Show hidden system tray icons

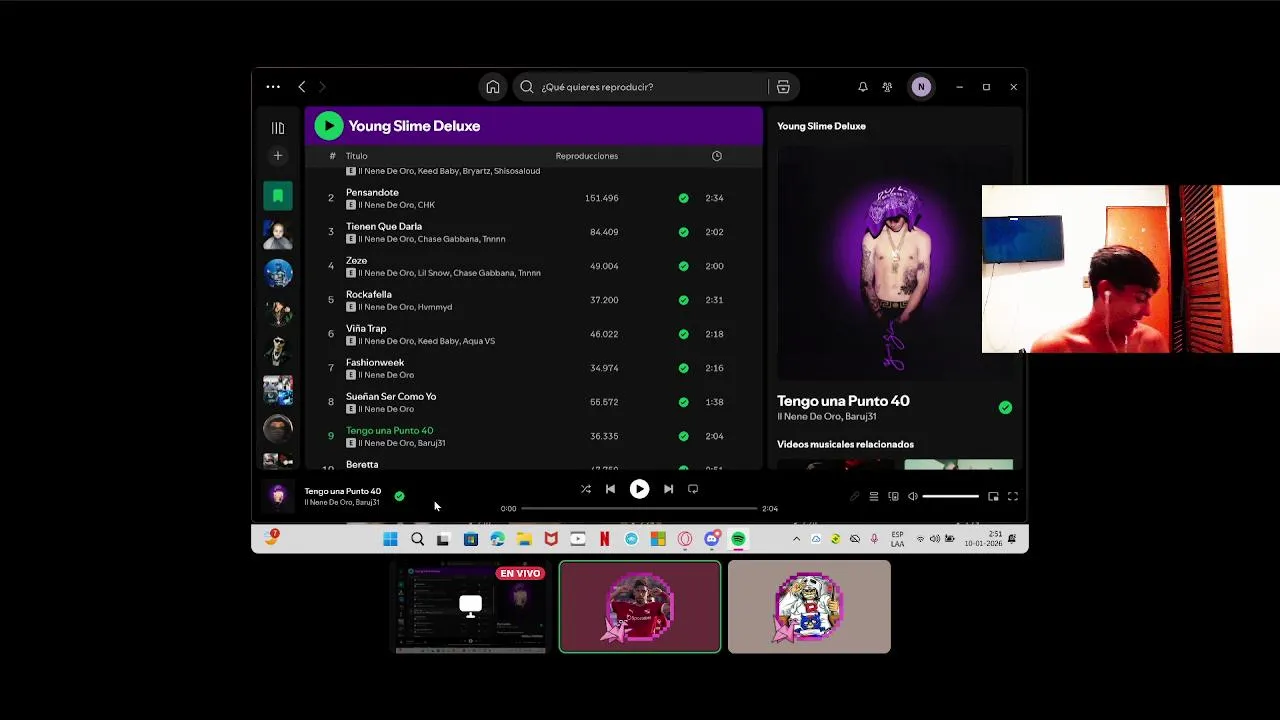[x=796, y=539]
